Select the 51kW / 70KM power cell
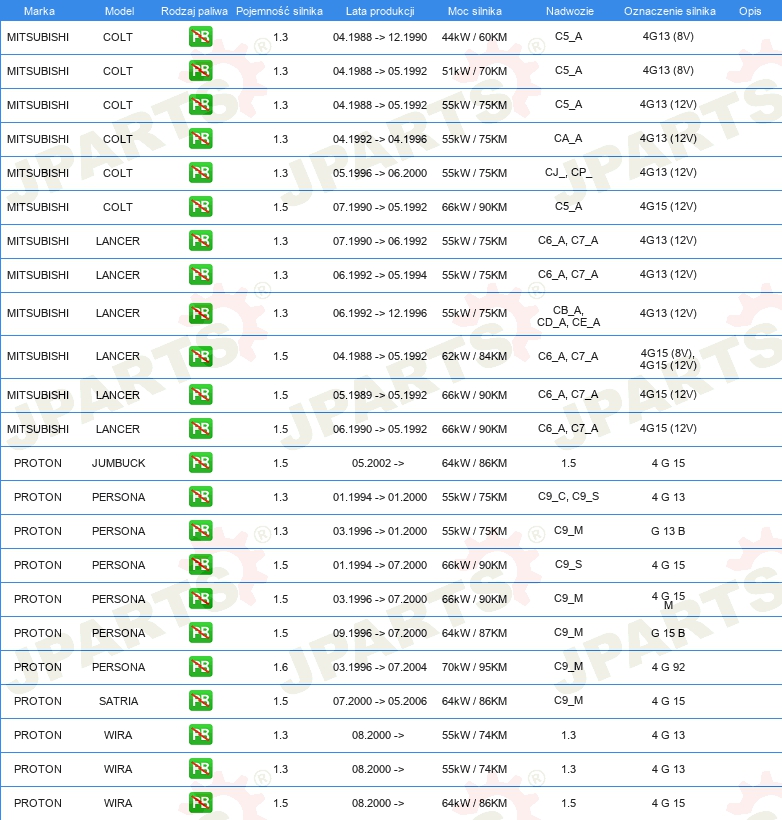782x820 pixels. [474, 71]
